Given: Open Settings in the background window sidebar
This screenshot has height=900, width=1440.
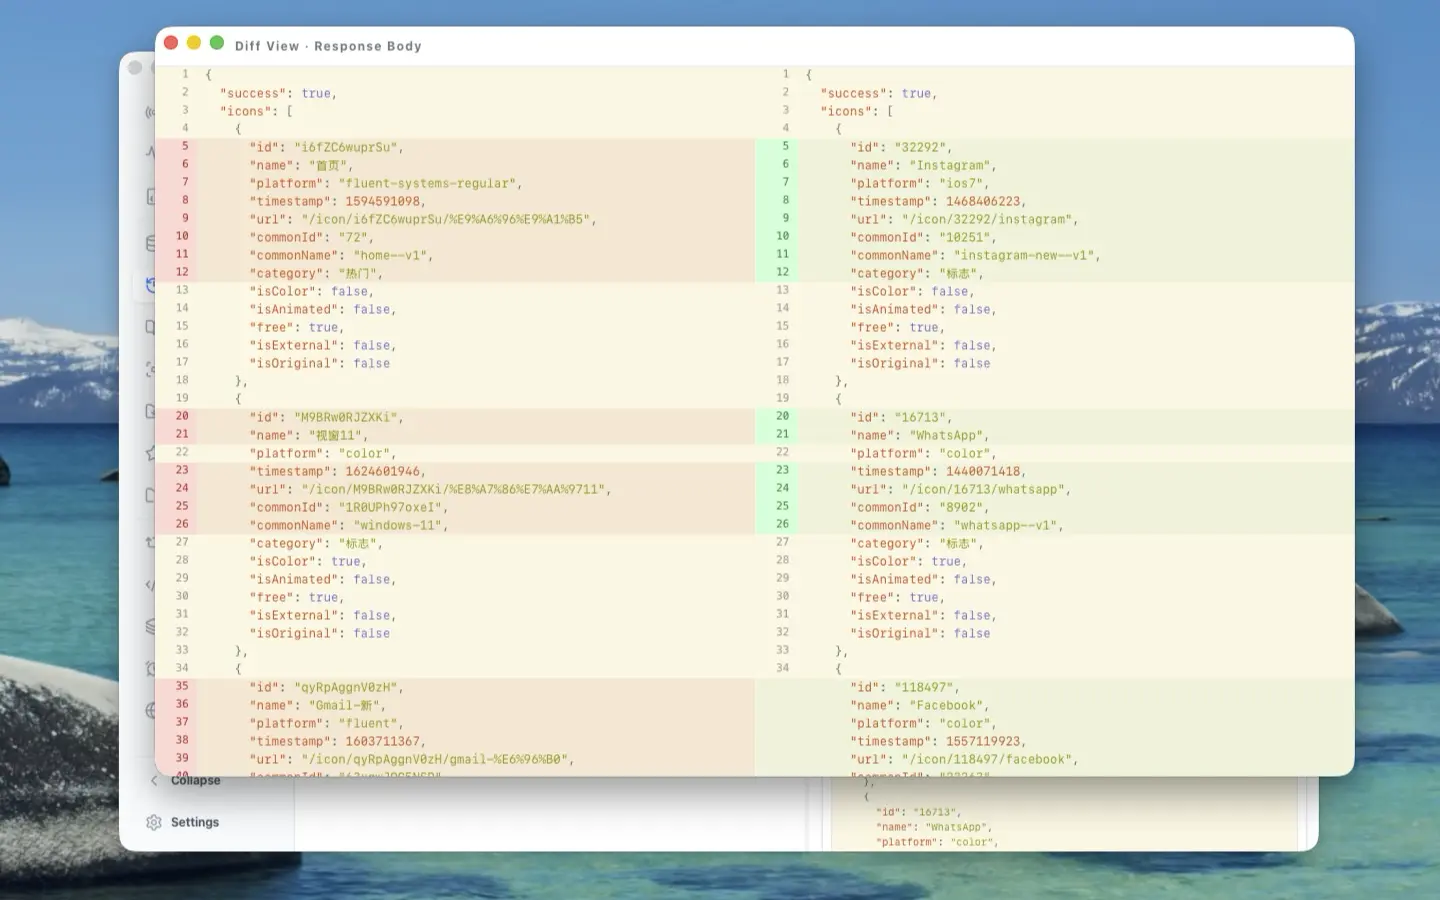Looking at the screenshot, I should tap(183, 822).
